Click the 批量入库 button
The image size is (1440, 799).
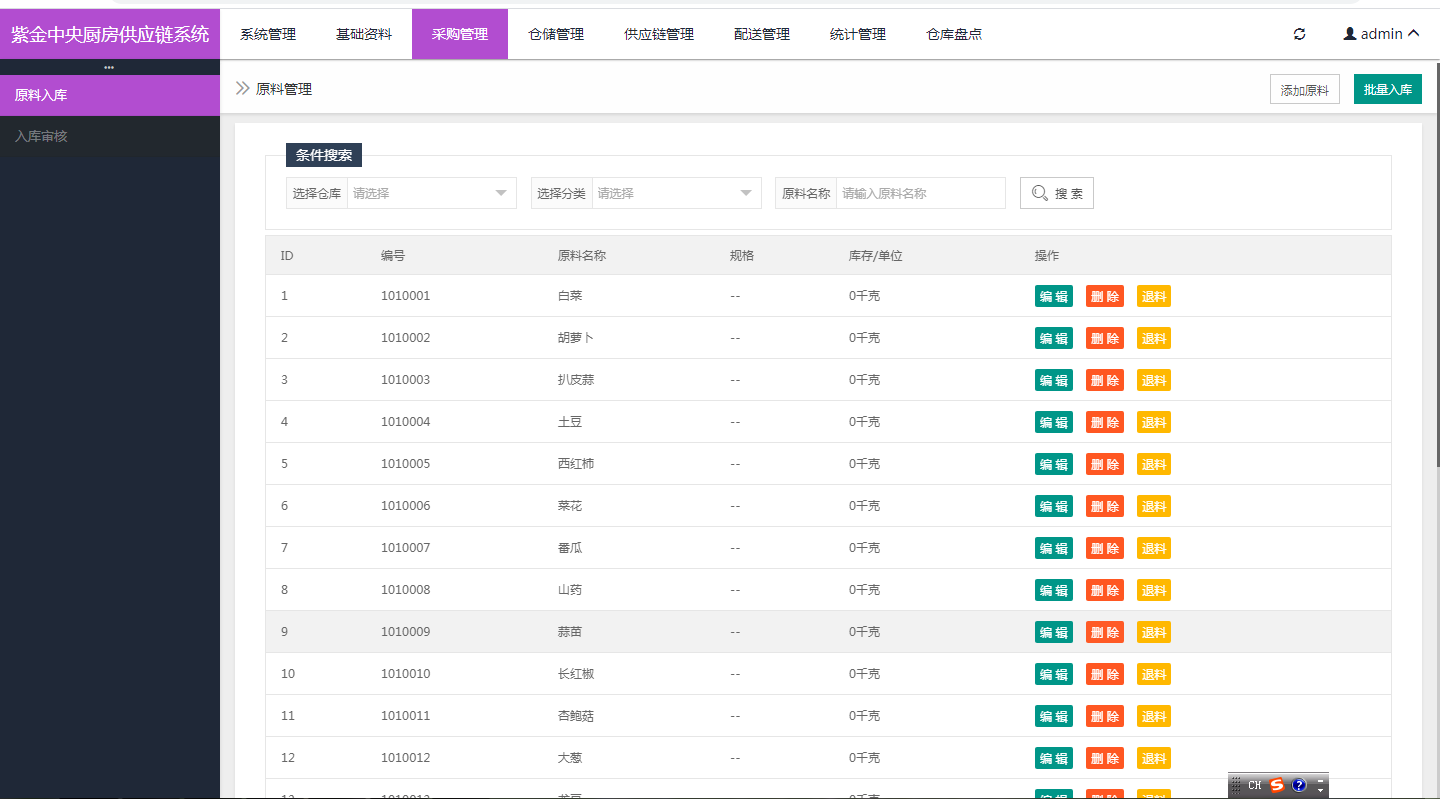pyautogui.click(x=1388, y=89)
